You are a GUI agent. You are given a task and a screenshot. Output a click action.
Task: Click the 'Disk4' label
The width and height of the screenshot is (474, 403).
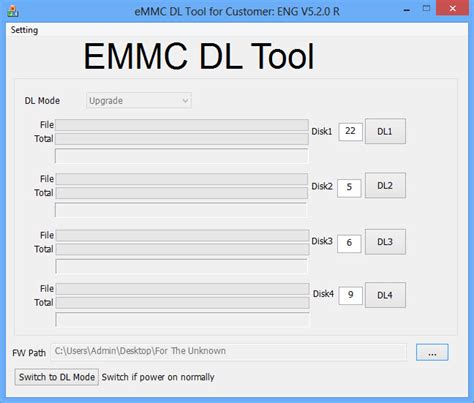click(323, 294)
